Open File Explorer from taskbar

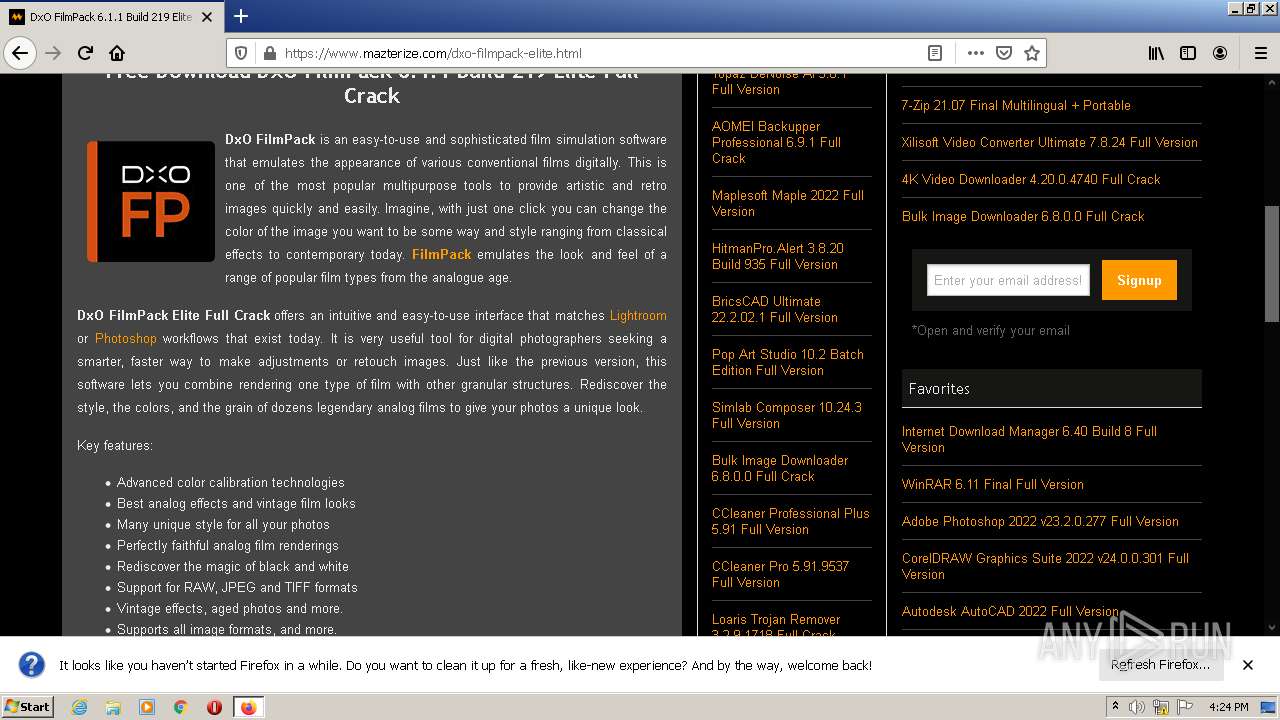(x=113, y=707)
